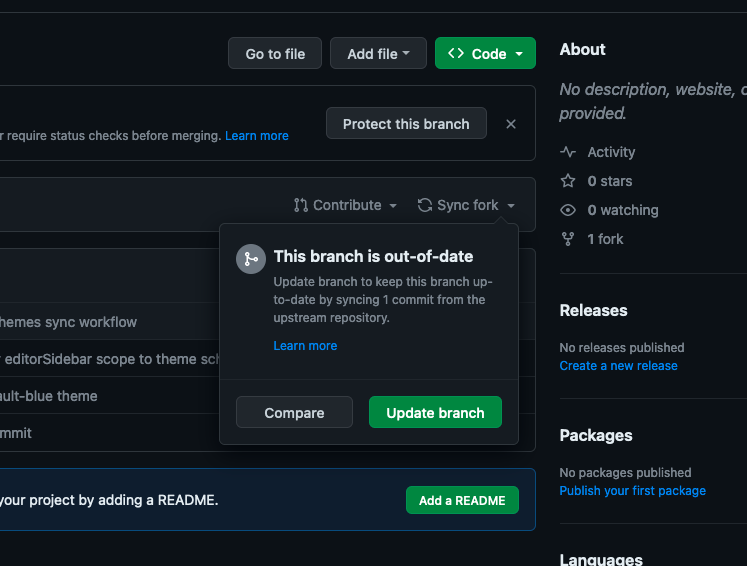Click the Contribute pull request icon
747x566 pixels.
point(301,205)
